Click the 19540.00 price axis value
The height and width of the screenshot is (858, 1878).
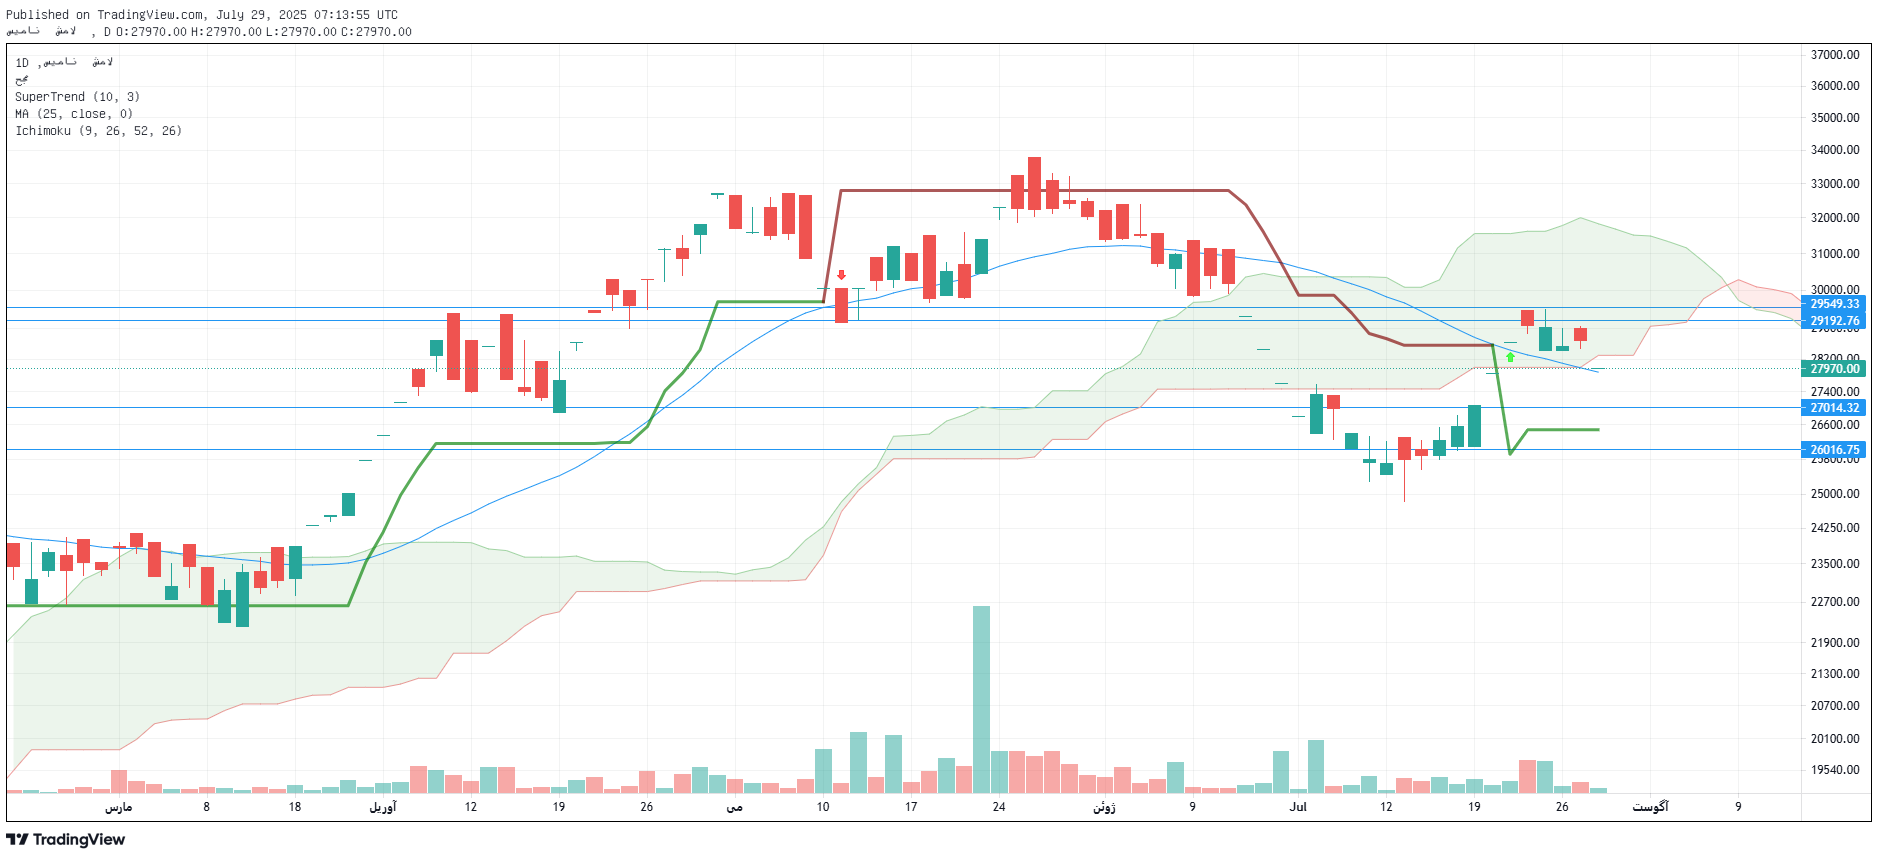pyautogui.click(x=1835, y=770)
